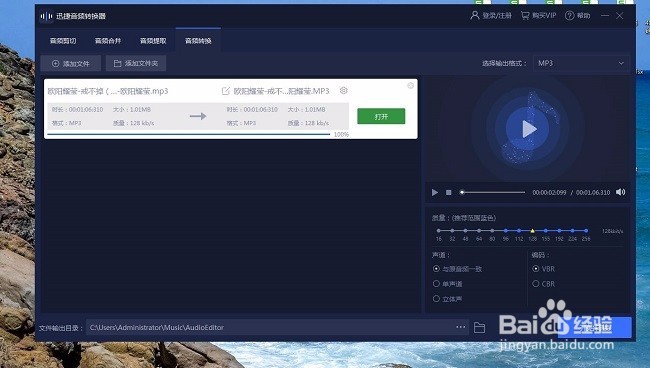Image resolution: width=650 pixels, height=368 pixels.
Task: Click the green 打开 open button
Action: point(381,116)
